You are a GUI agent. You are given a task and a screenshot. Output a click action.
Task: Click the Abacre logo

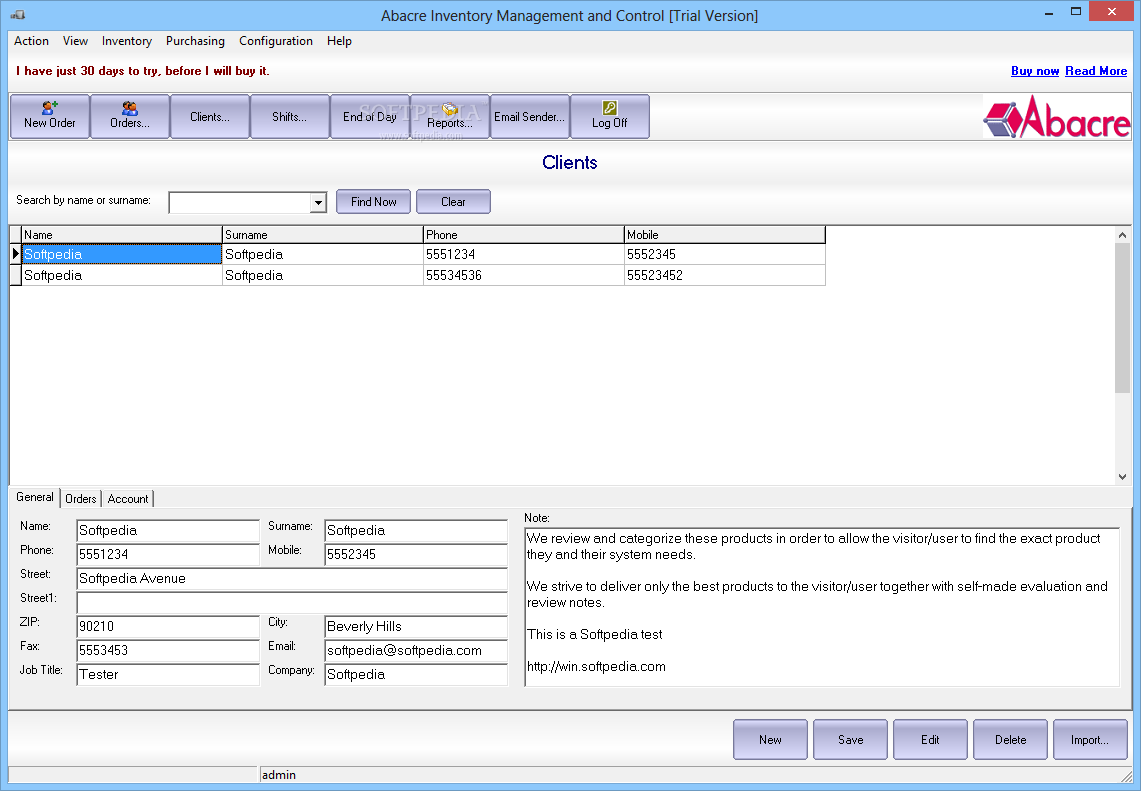pos(1057,117)
